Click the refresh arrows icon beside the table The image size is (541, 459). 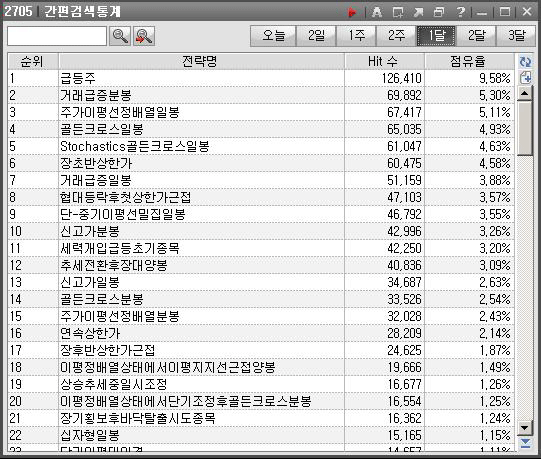pos(525,62)
